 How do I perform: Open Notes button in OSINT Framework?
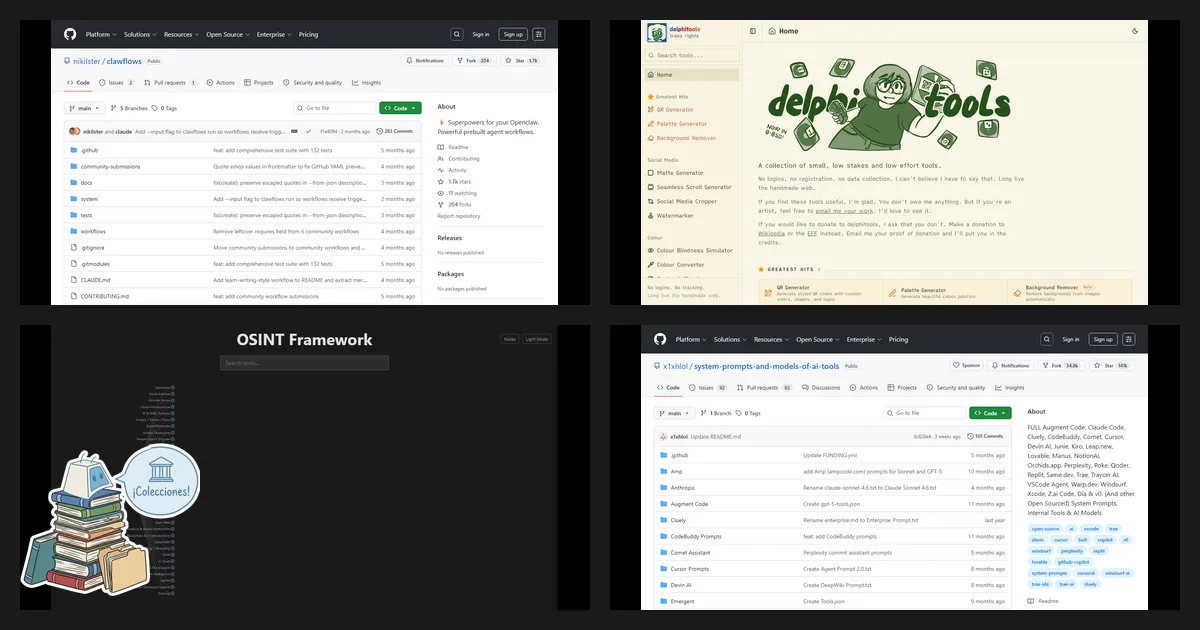510,339
